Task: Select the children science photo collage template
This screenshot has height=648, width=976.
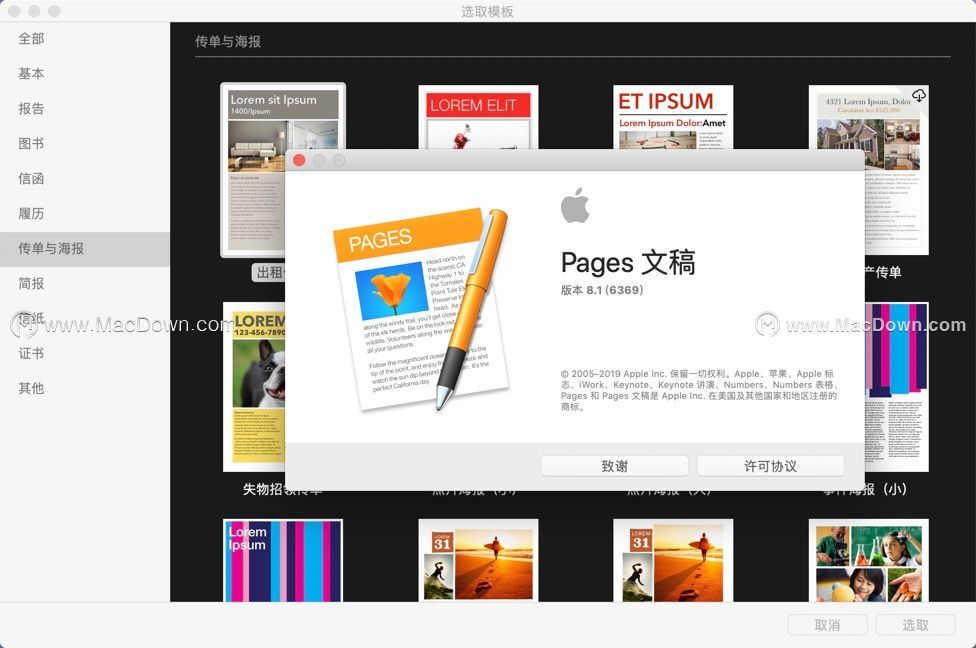Action: tap(868, 560)
